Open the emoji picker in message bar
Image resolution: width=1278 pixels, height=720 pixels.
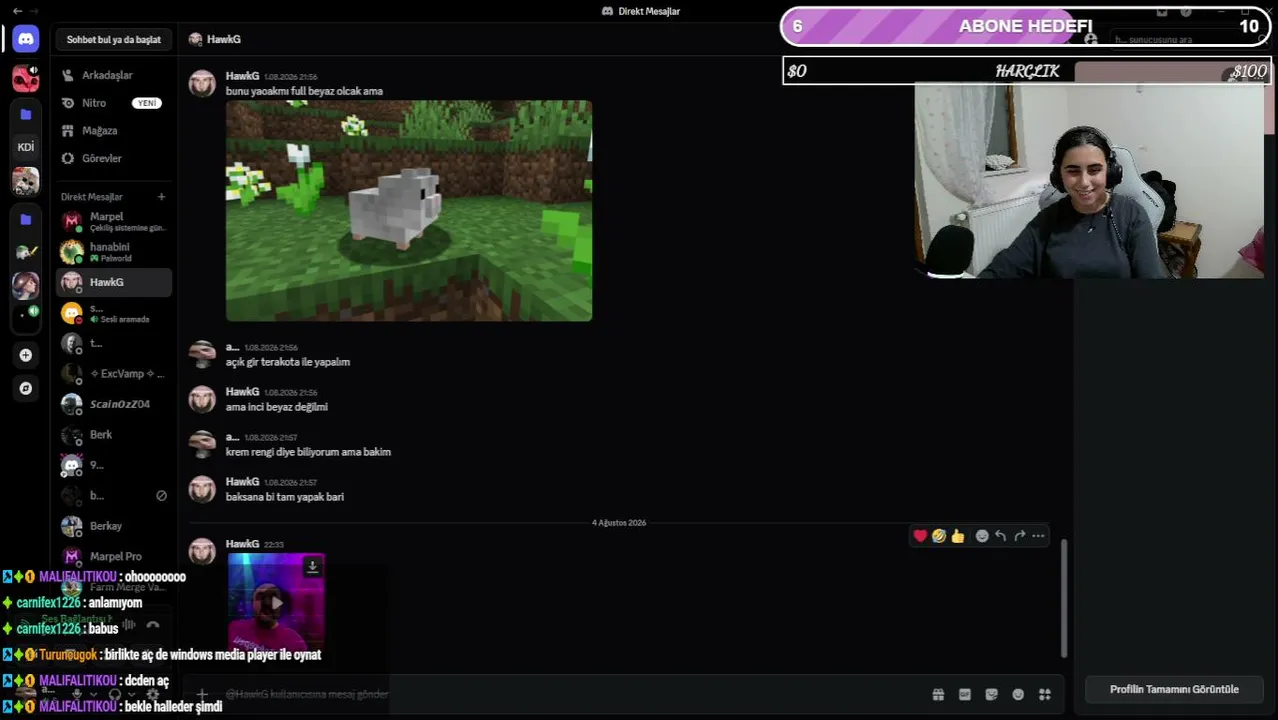coord(1018,694)
